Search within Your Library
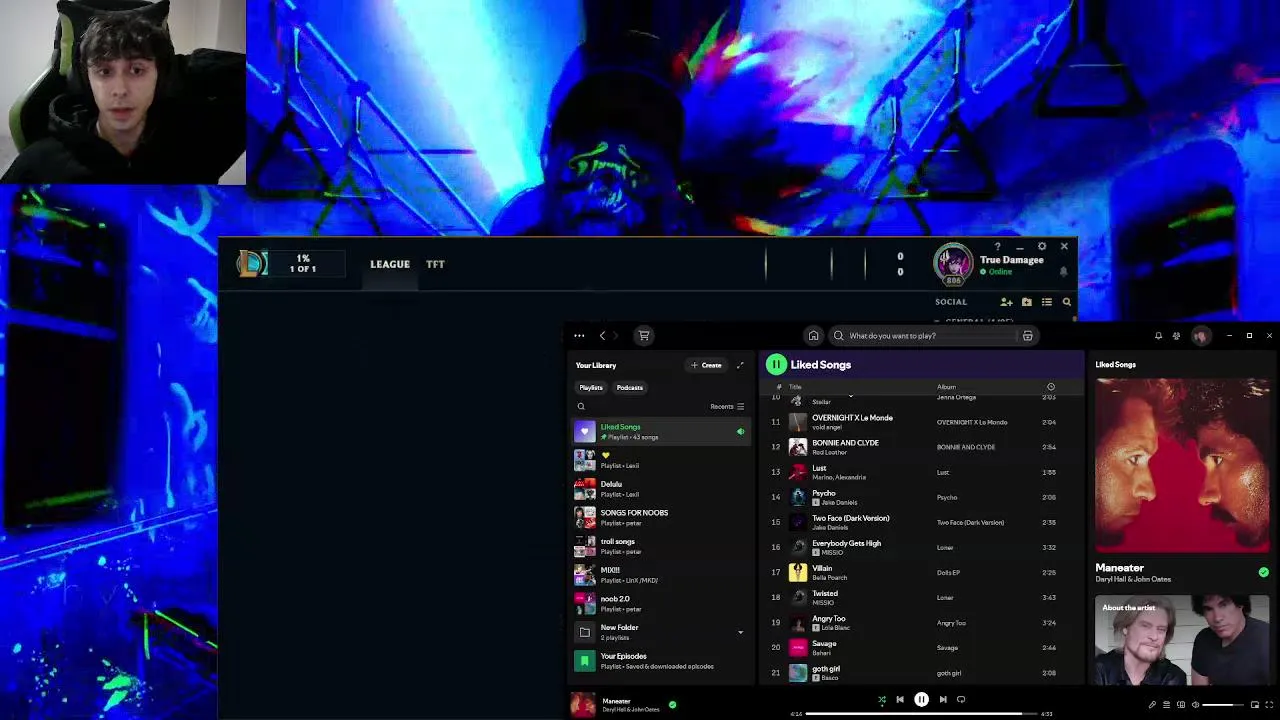1280x720 pixels. 581,407
